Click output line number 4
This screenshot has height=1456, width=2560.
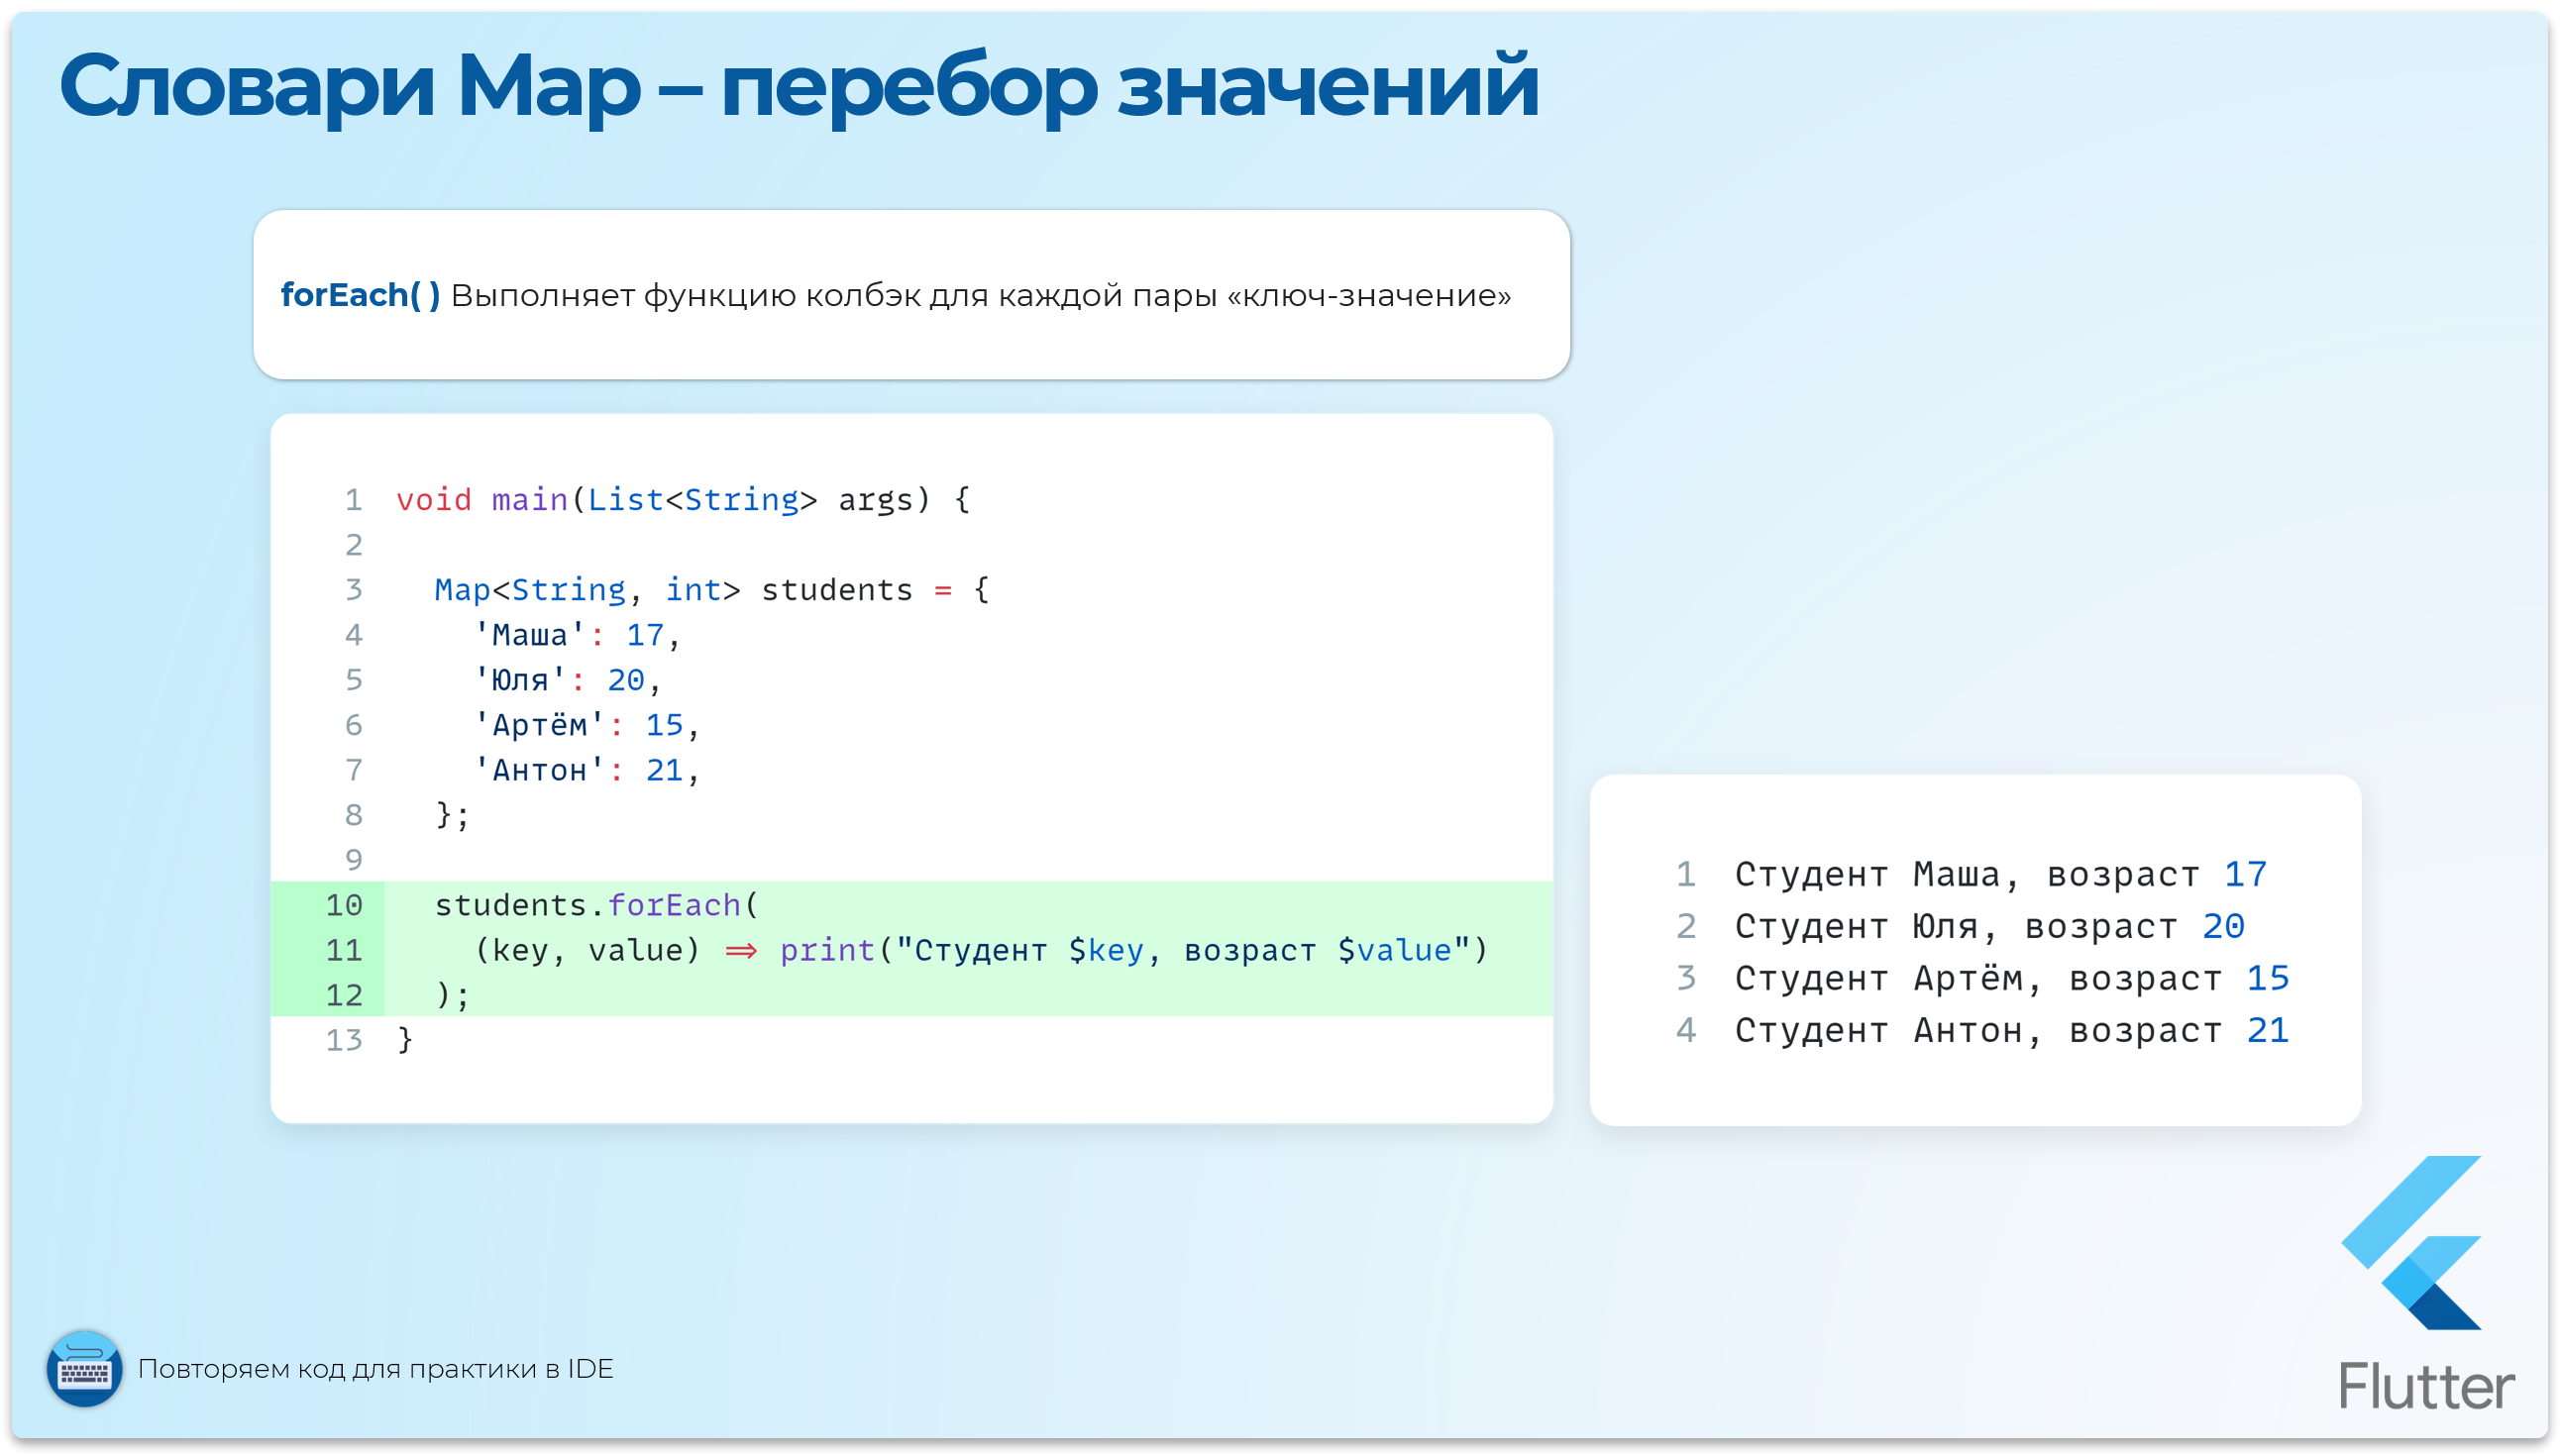click(x=1686, y=1030)
